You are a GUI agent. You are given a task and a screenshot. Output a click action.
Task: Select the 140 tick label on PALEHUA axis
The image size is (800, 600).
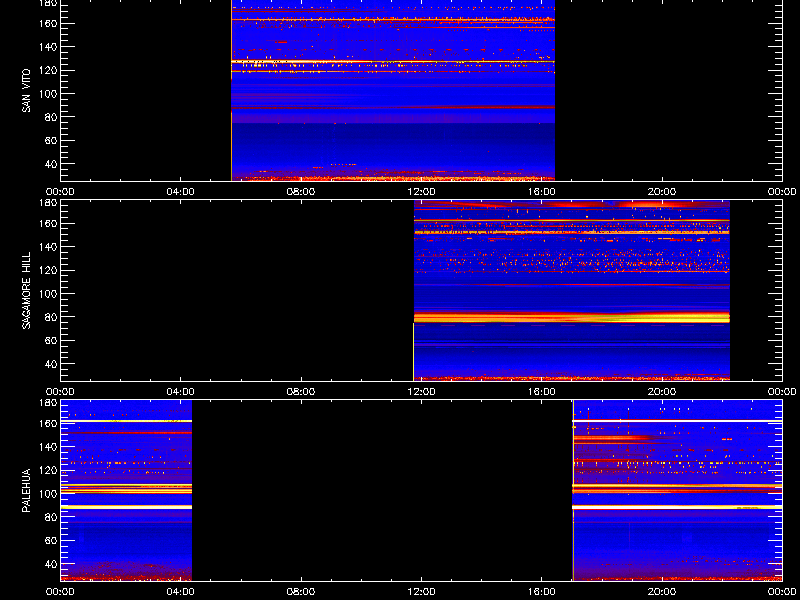click(x=47, y=447)
